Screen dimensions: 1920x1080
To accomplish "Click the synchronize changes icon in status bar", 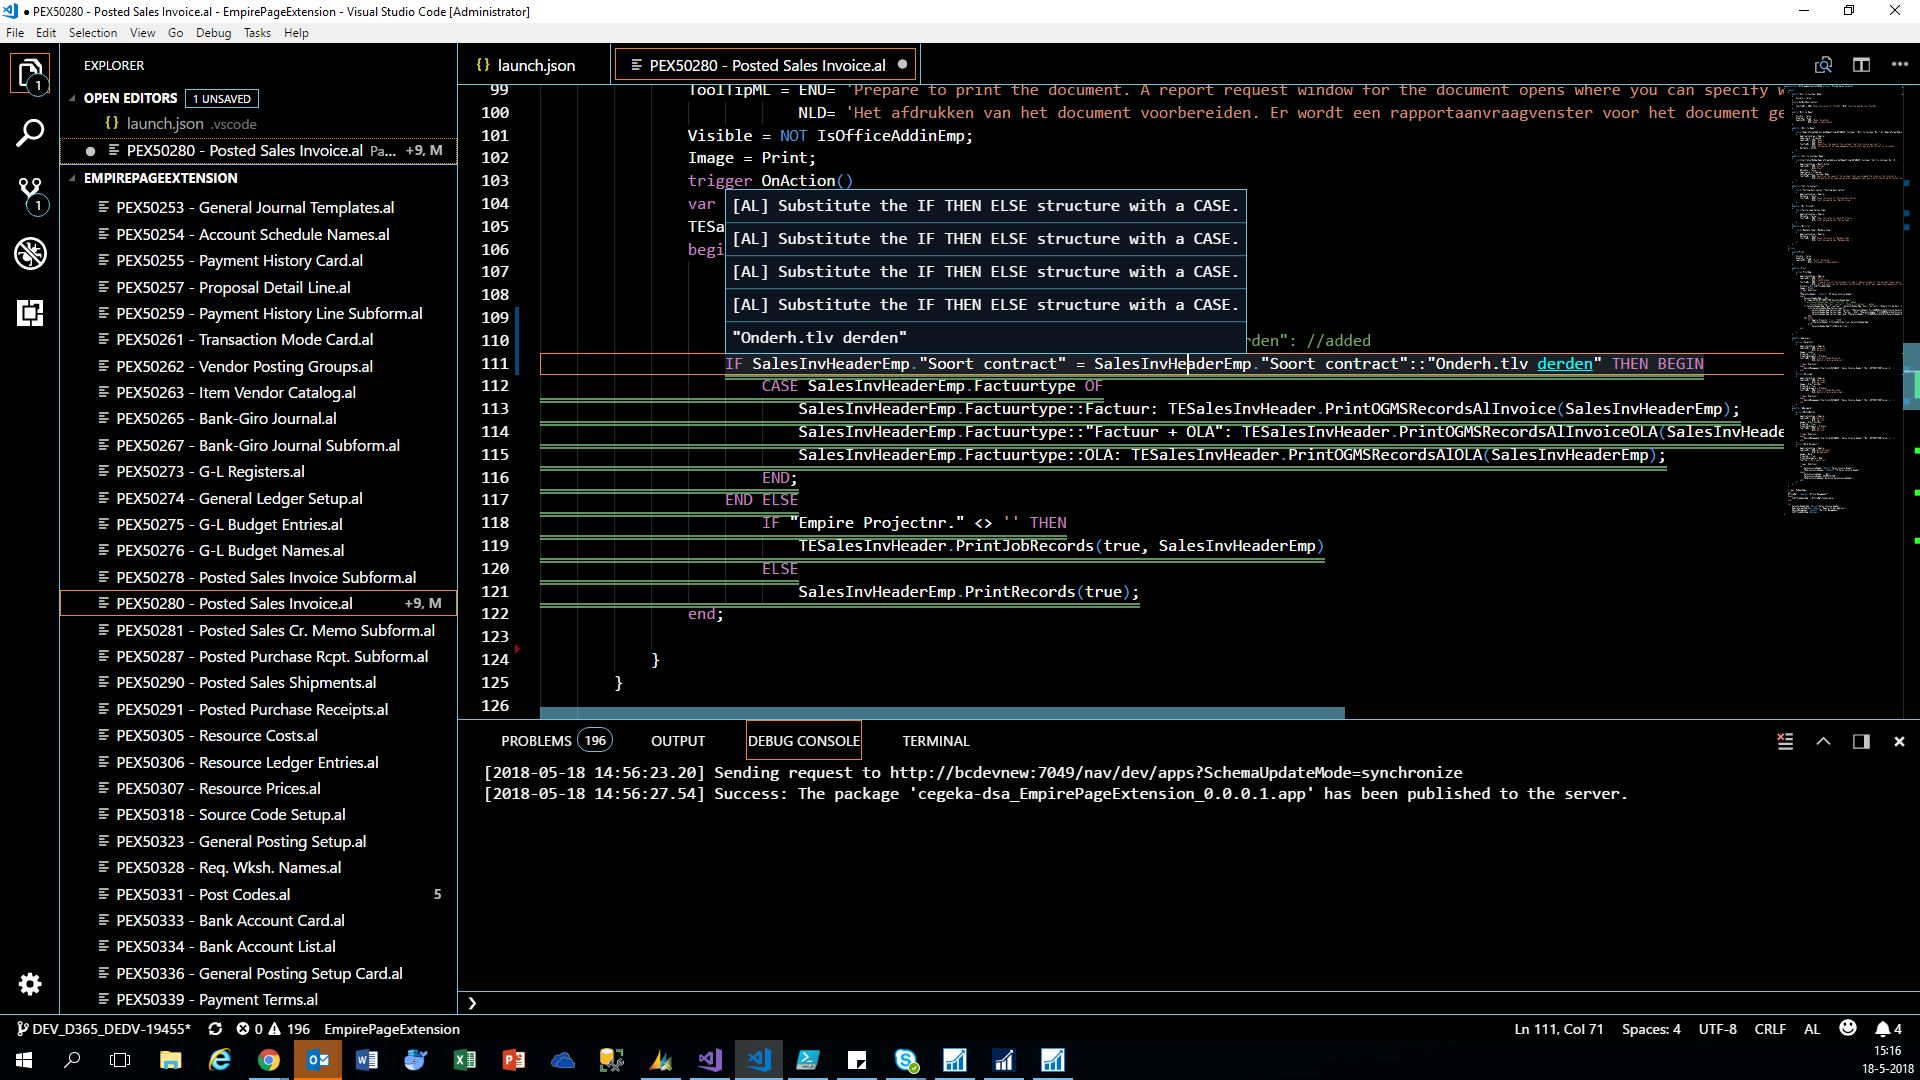I will tap(215, 1029).
